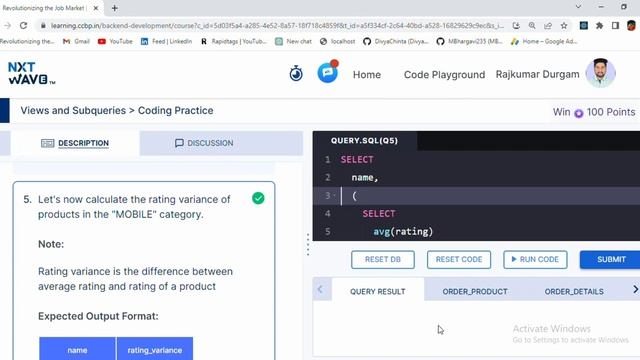Click the blue extension icon in toolbar
The image size is (640, 360).
584,25
